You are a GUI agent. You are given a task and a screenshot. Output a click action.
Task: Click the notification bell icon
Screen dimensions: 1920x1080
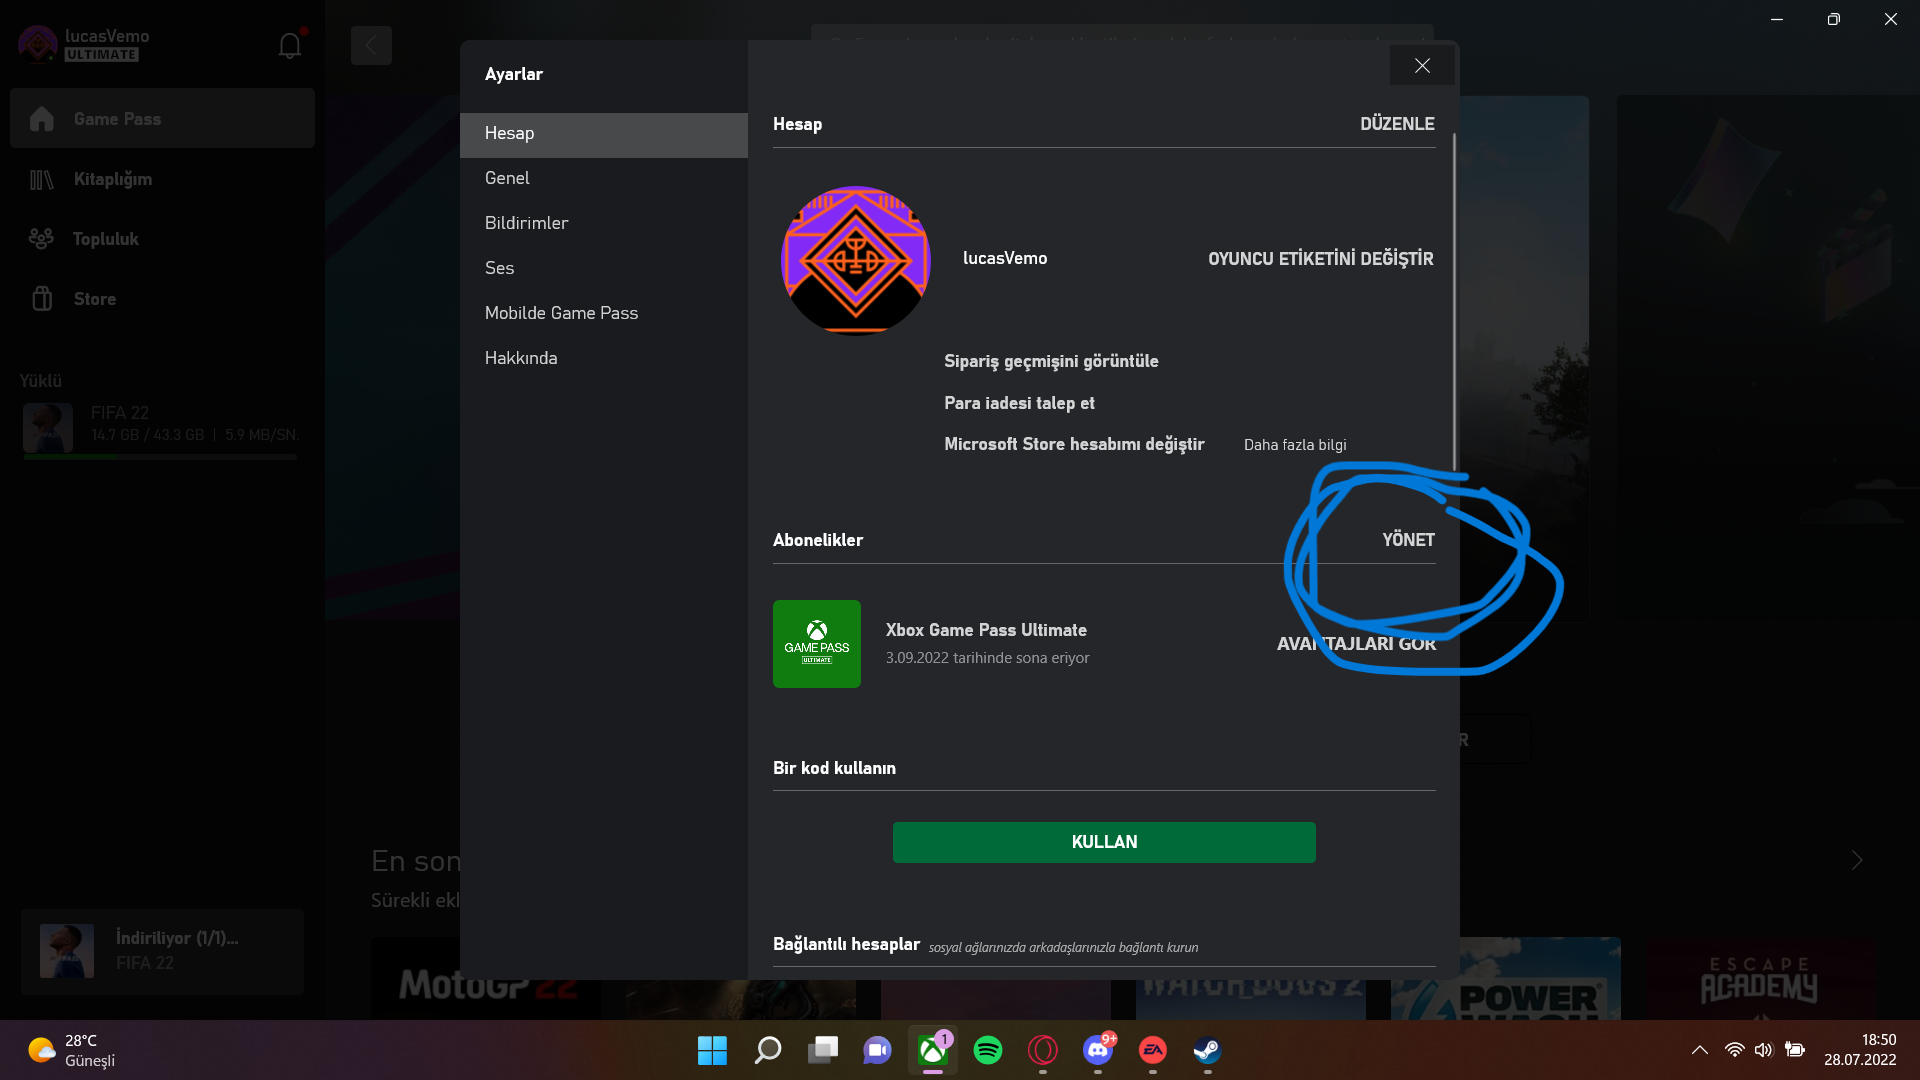point(289,46)
